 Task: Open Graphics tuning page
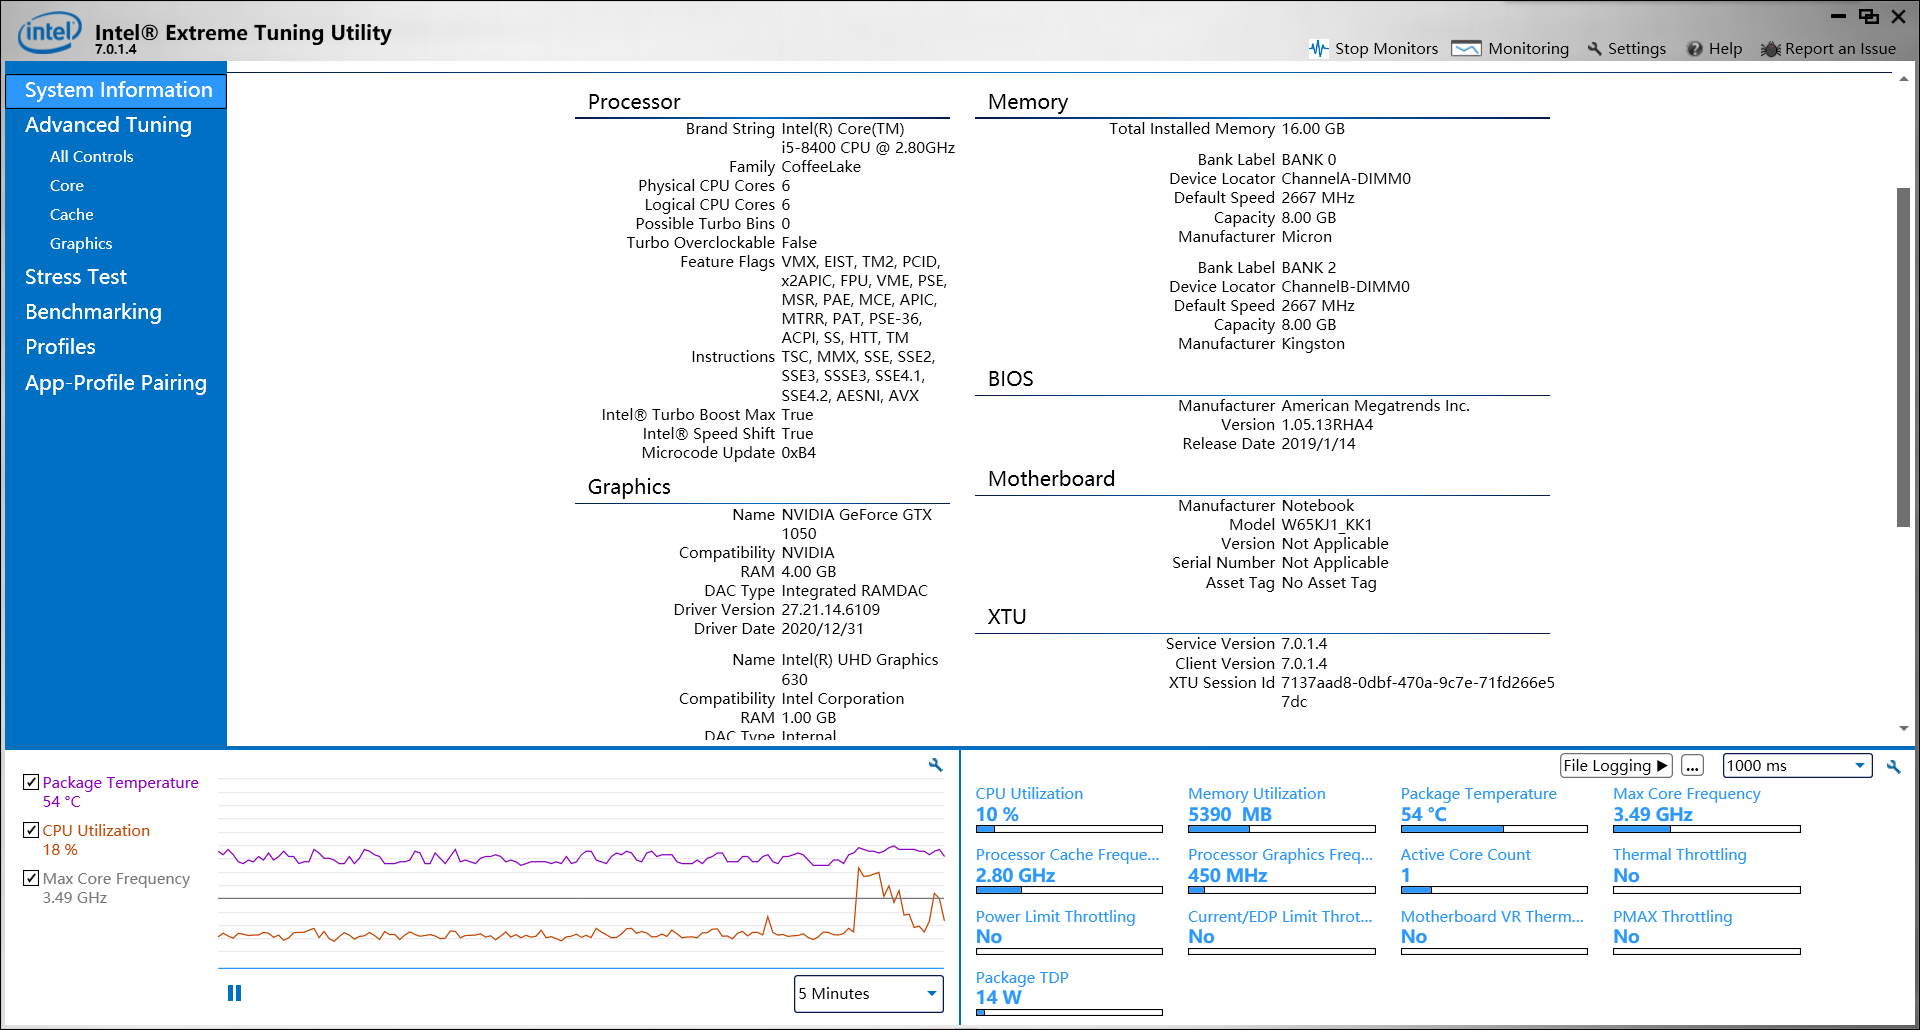click(x=81, y=244)
